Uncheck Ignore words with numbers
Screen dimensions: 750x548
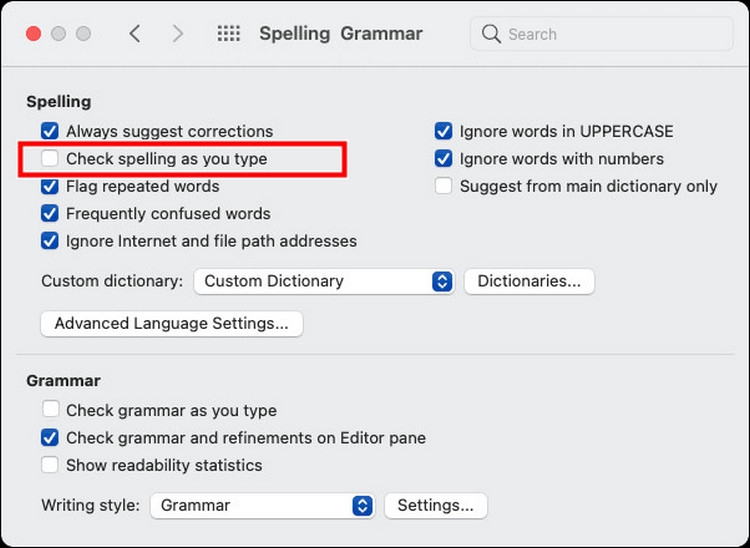click(x=443, y=158)
